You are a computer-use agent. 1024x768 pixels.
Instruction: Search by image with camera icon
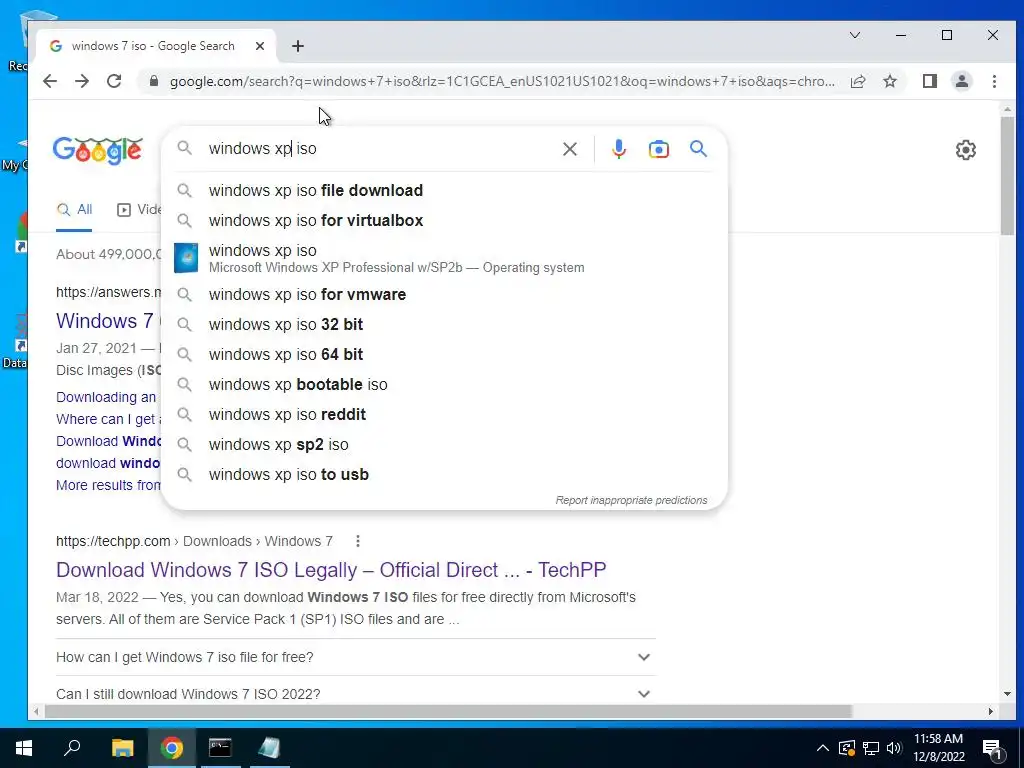[x=658, y=149]
